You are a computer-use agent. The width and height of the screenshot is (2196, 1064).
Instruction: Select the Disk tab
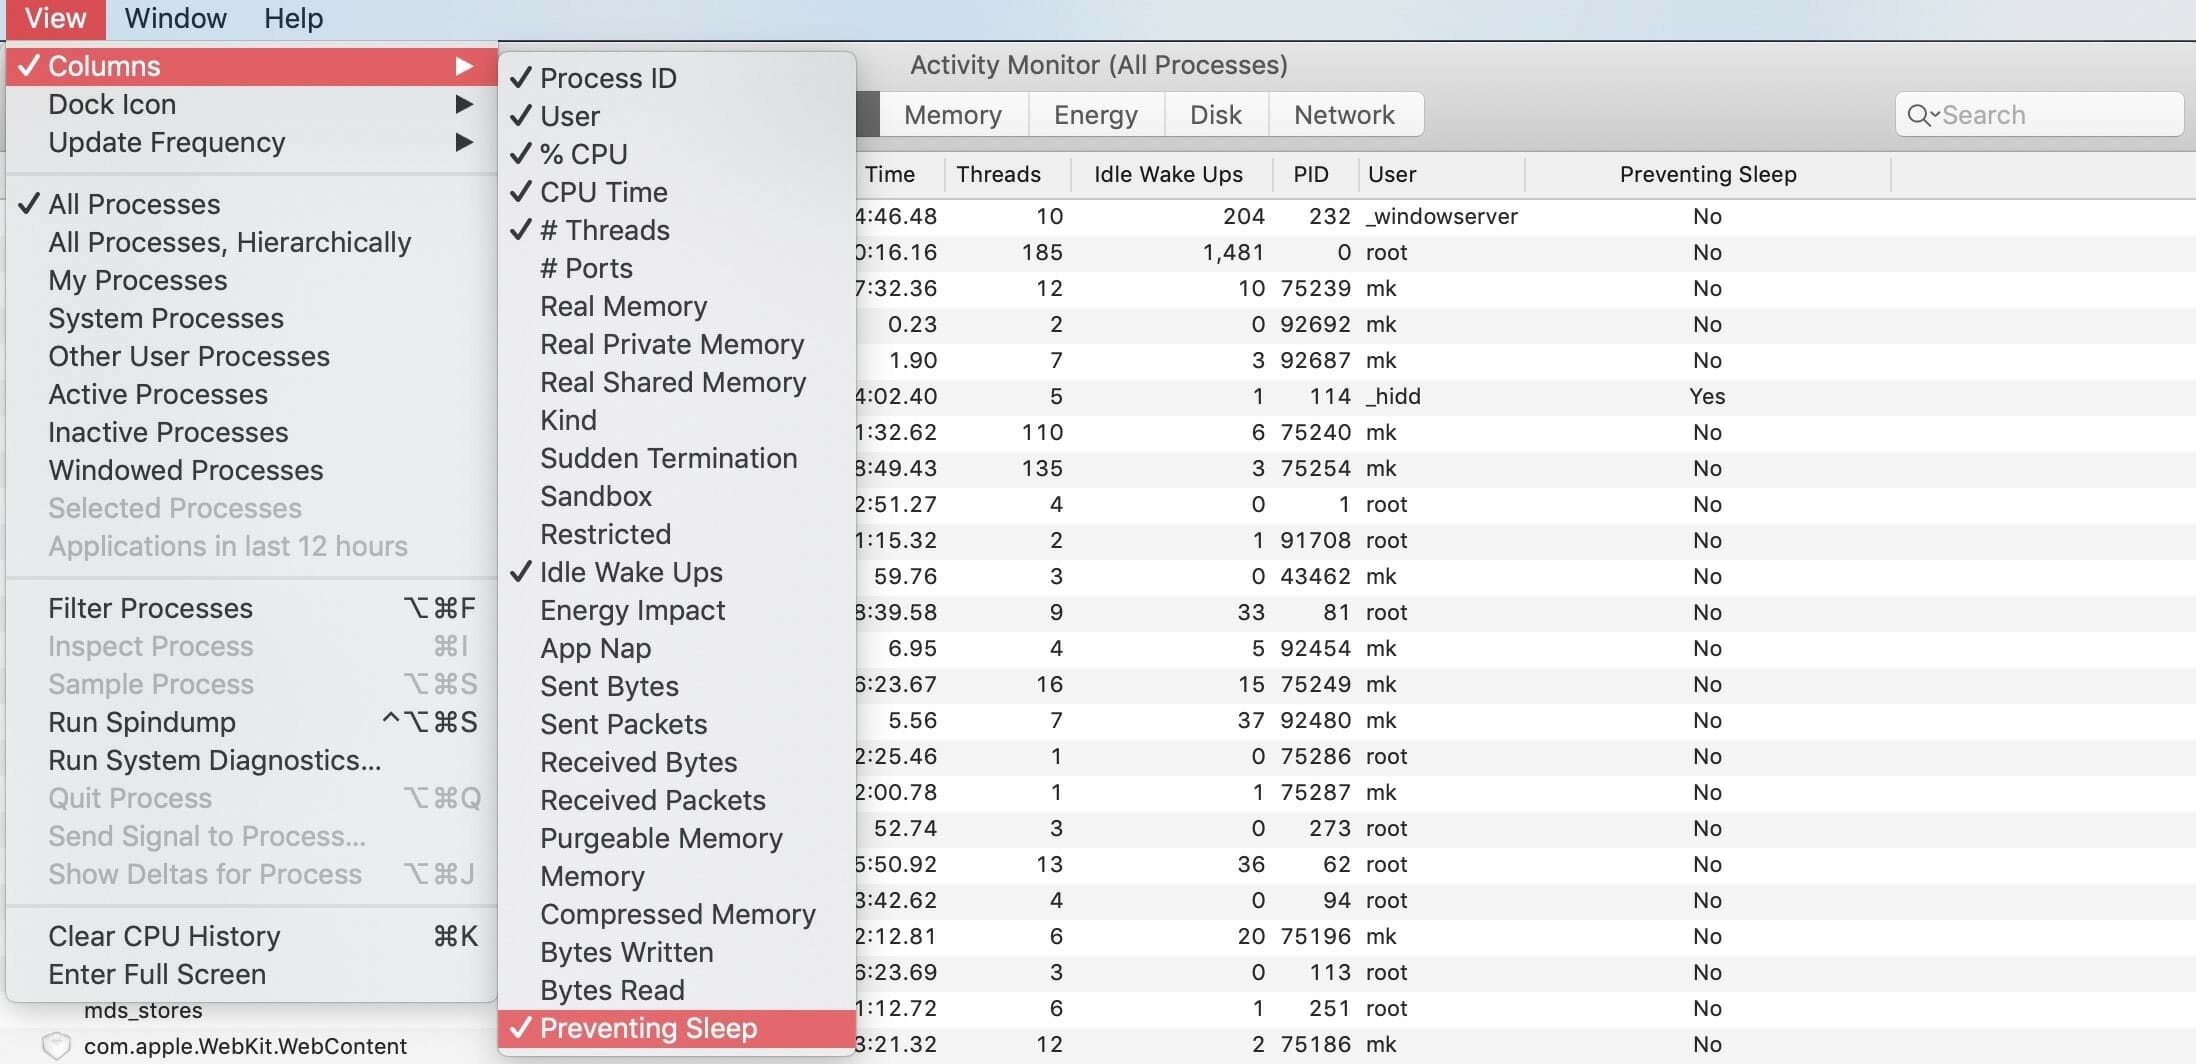[1215, 115]
